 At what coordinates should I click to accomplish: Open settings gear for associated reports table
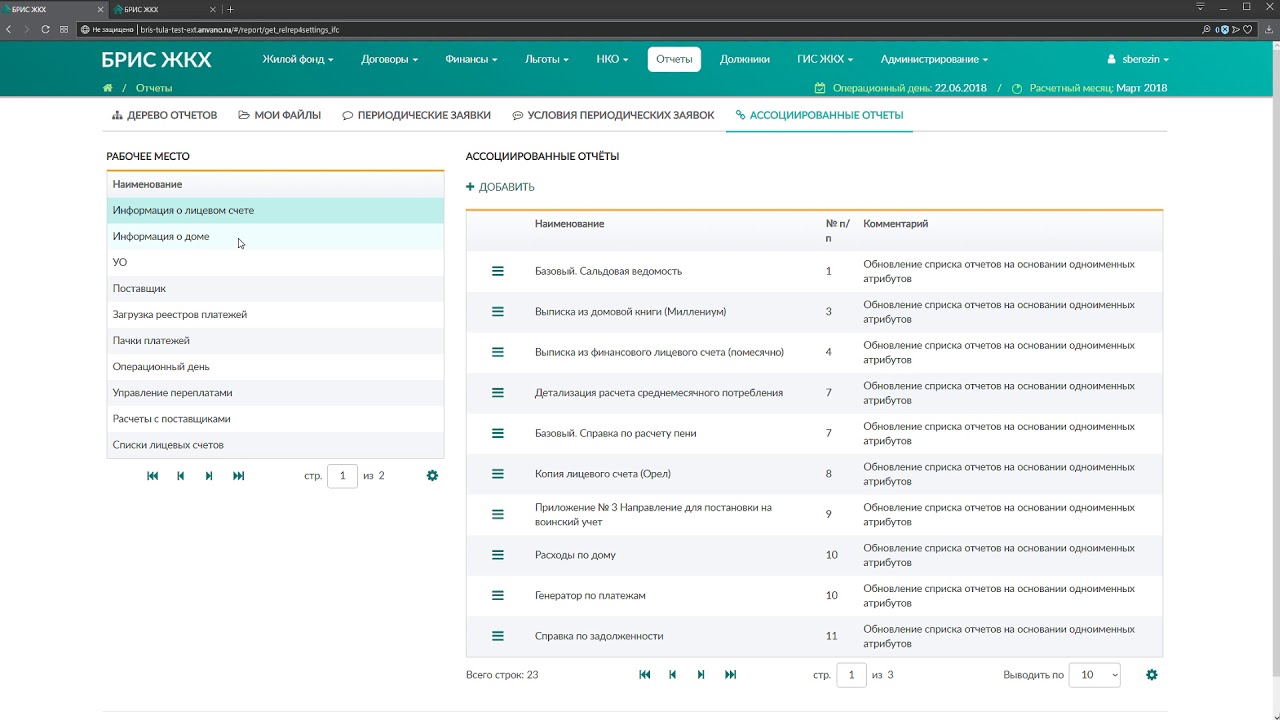coord(1152,675)
